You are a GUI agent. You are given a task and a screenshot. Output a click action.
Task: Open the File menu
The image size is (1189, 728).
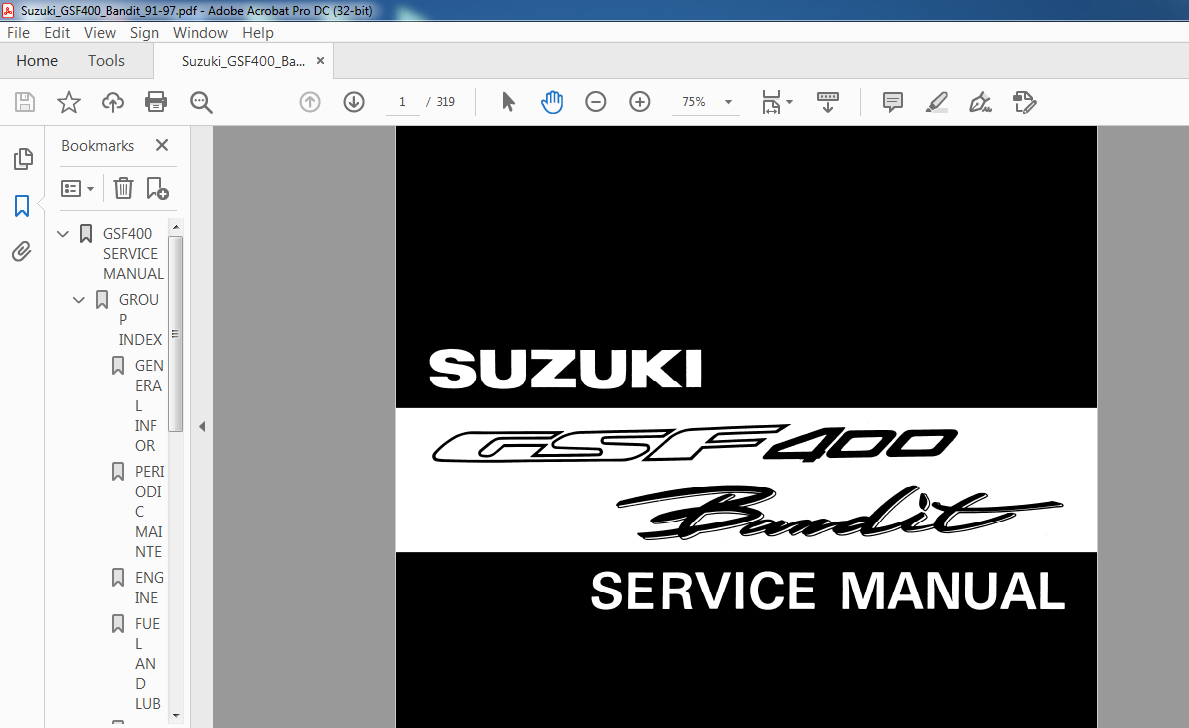click(18, 33)
